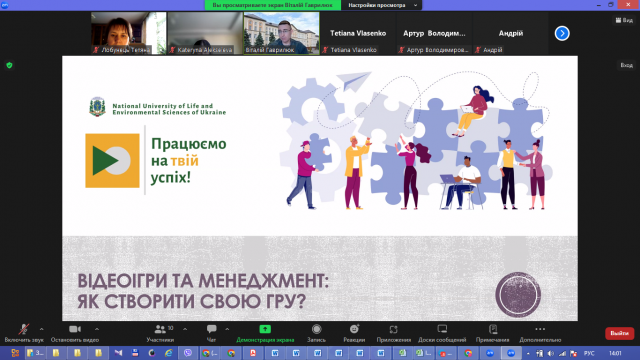This screenshot has height=360, width=640.
Task: Restore down the Zoom window
Action: click(611, 5)
